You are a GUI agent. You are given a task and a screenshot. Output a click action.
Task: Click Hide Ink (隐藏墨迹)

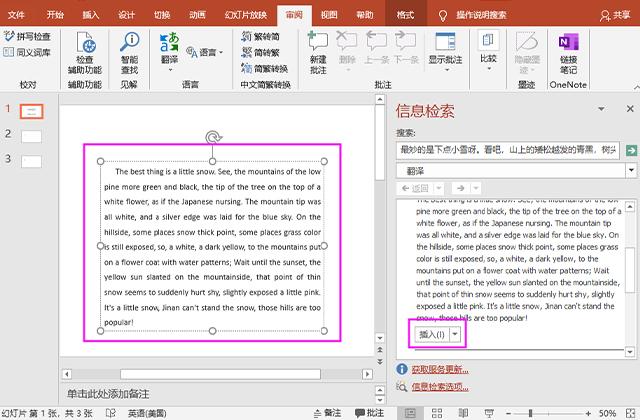527,53
